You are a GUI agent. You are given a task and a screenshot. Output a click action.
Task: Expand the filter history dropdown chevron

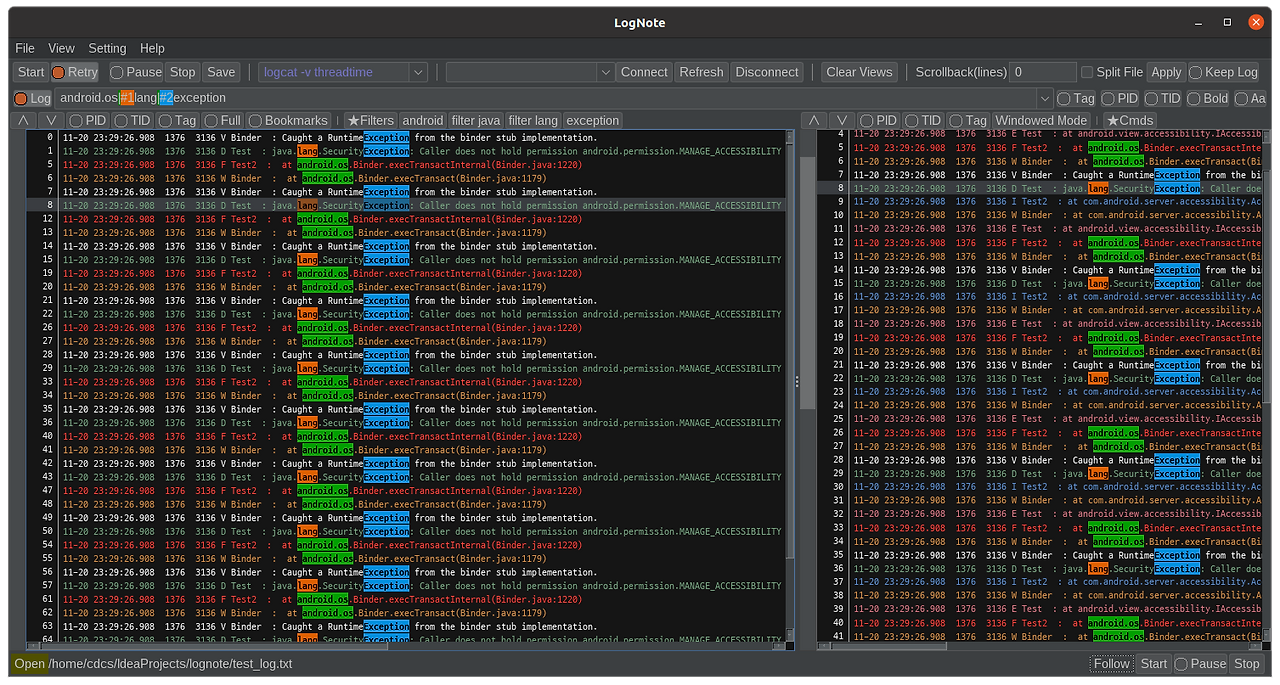[x=1043, y=98]
